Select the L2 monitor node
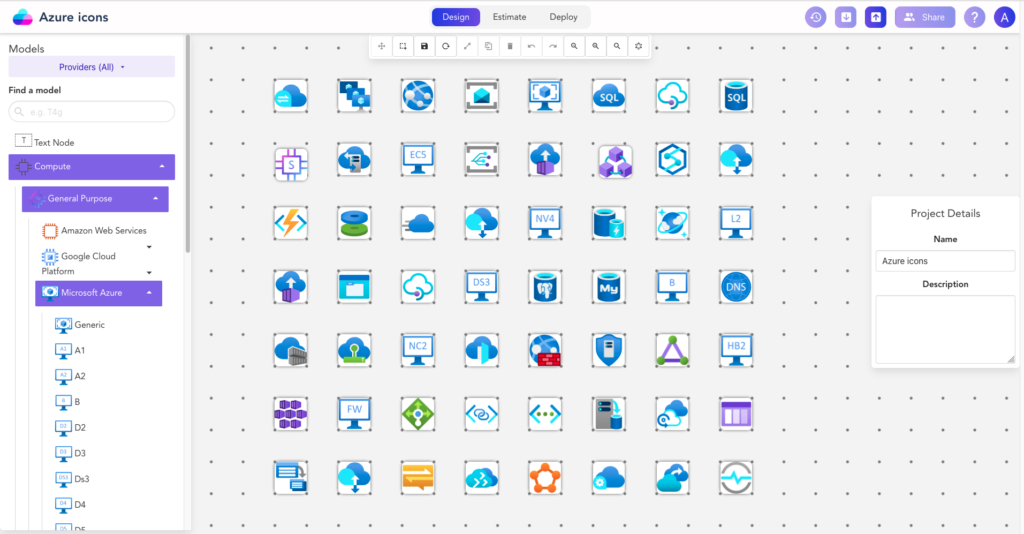 (x=736, y=223)
